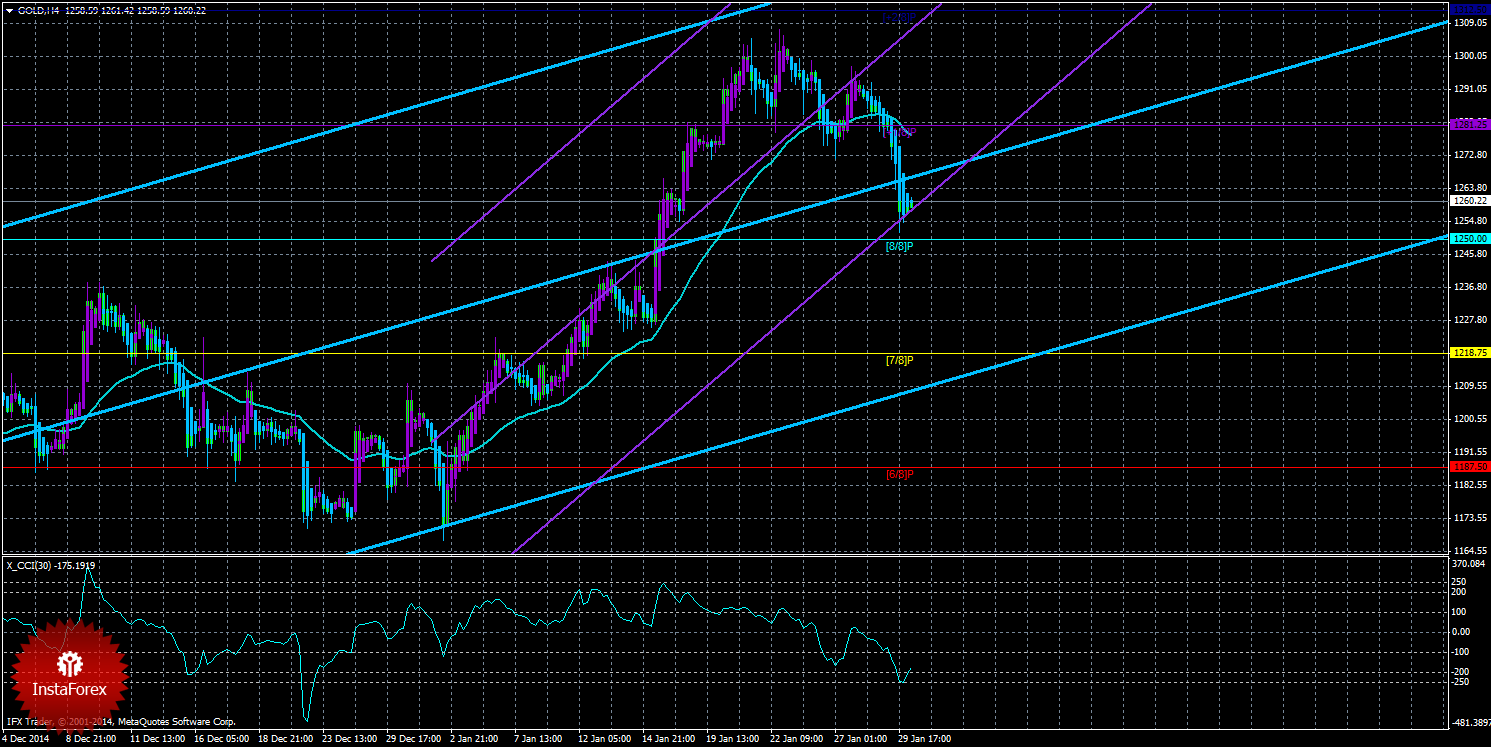This screenshot has width=1491, height=747.
Task: Click the [6/8]P Murrey level label
Action: [900, 474]
